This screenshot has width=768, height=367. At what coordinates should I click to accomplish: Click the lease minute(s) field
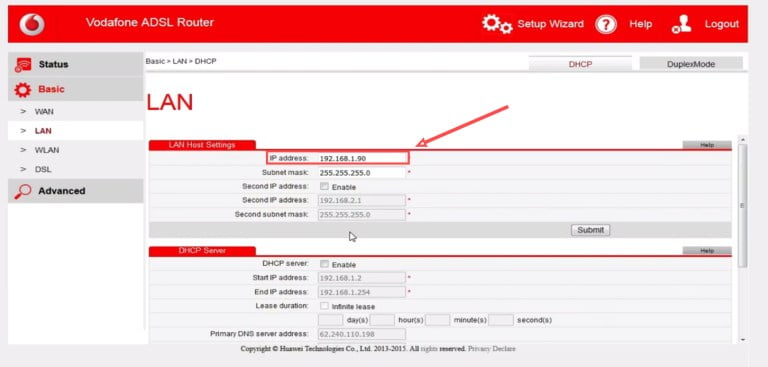437,320
